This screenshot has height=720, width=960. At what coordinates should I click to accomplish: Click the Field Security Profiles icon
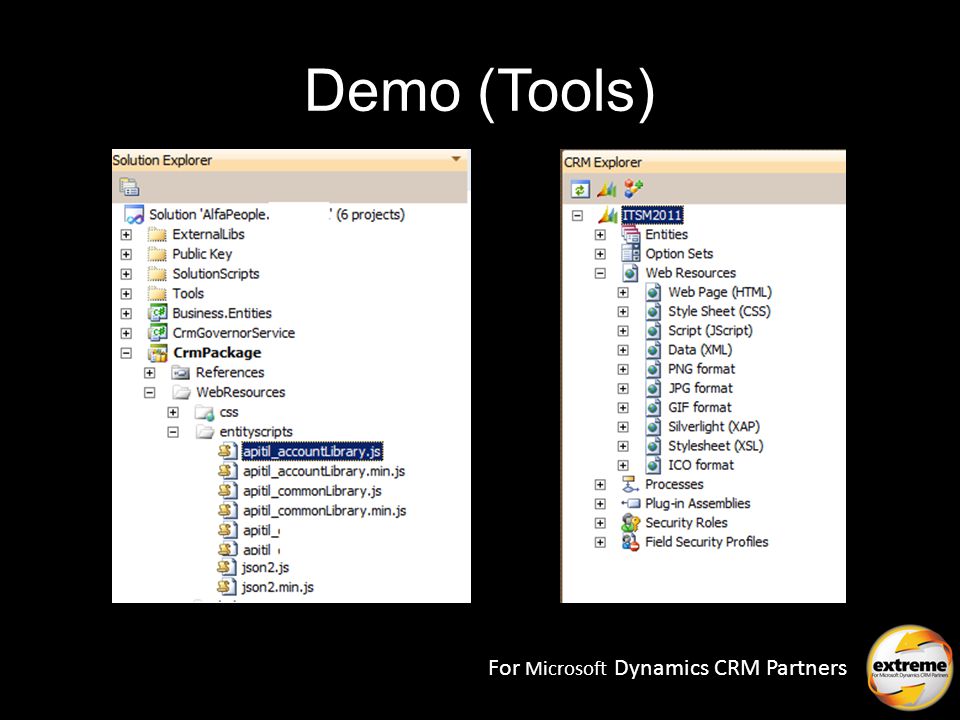pos(631,542)
